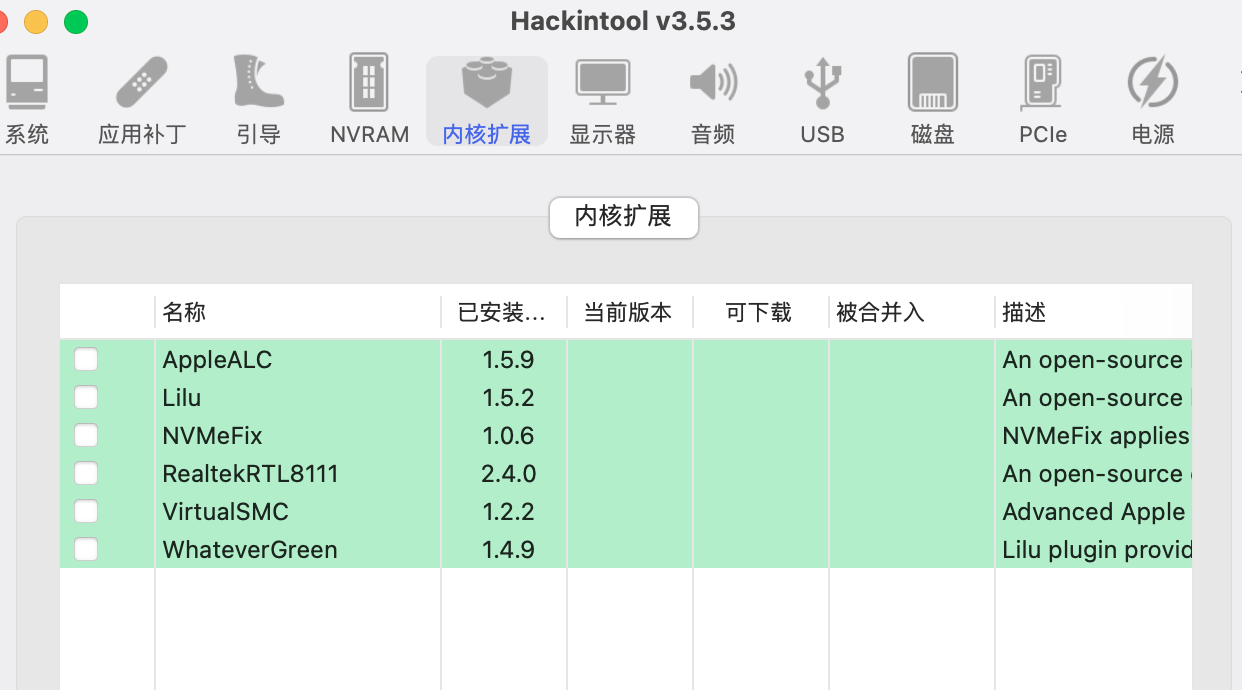Open the 电源 power bolt icon
This screenshot has width=1242, height=690.
pyautogui.click(x=1153, y=100)
